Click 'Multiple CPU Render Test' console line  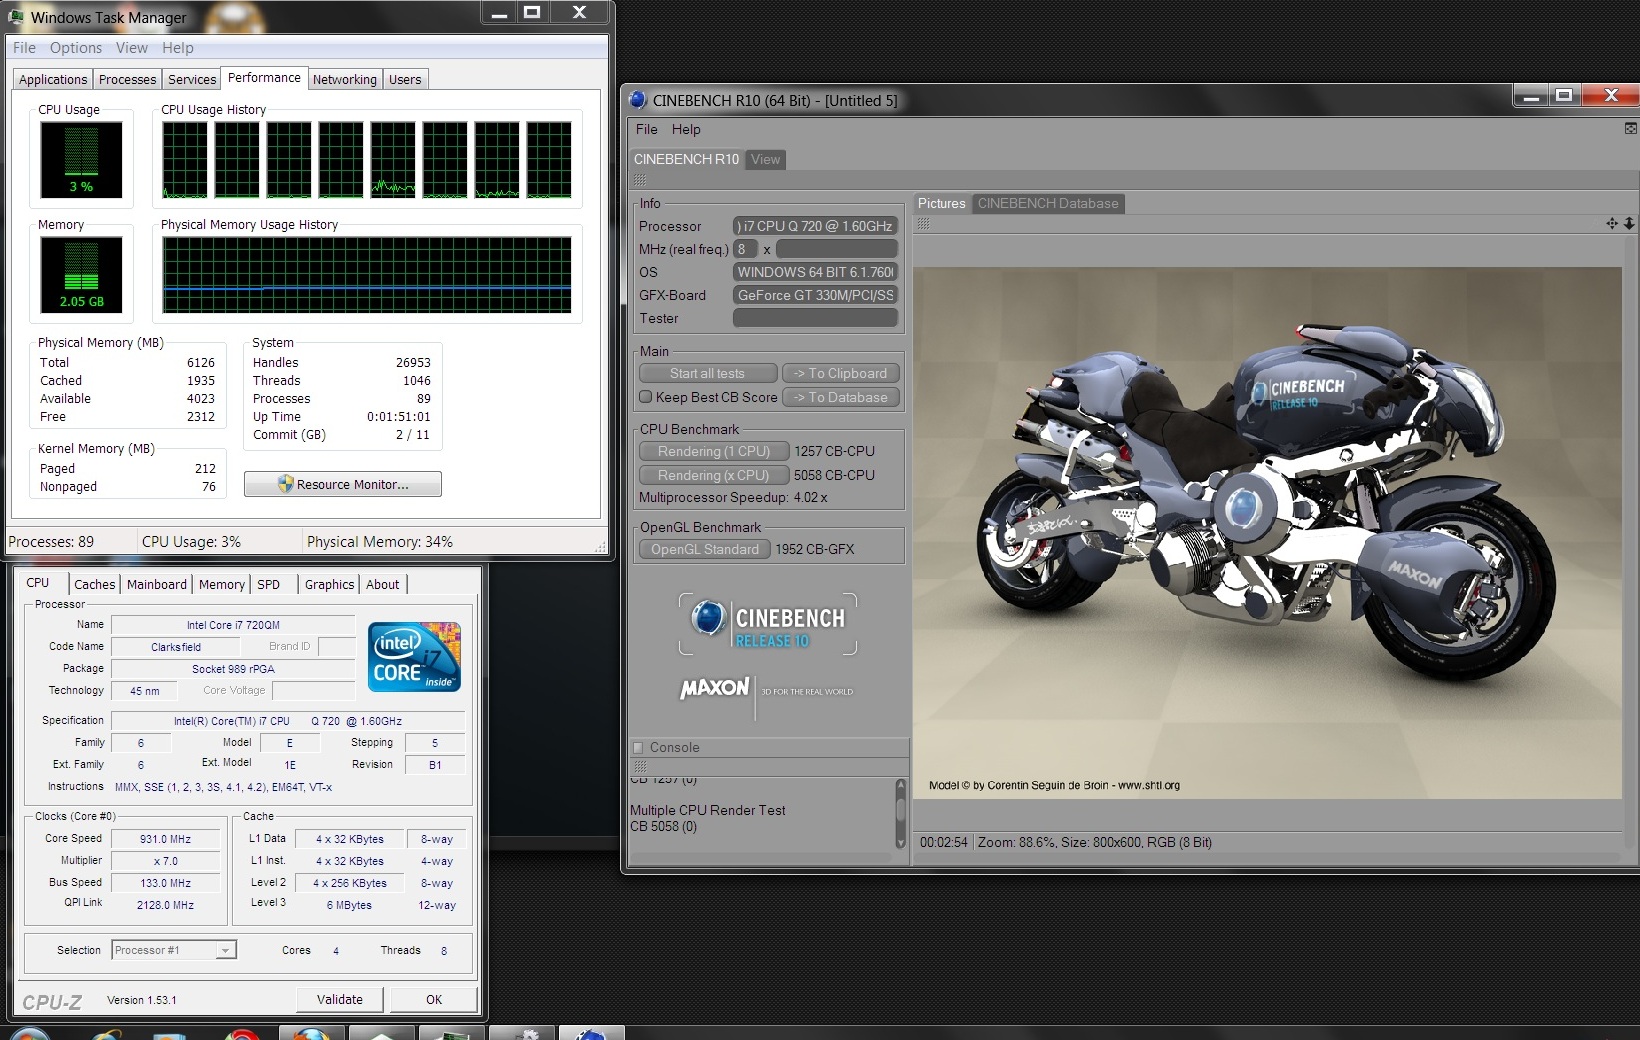708,810
